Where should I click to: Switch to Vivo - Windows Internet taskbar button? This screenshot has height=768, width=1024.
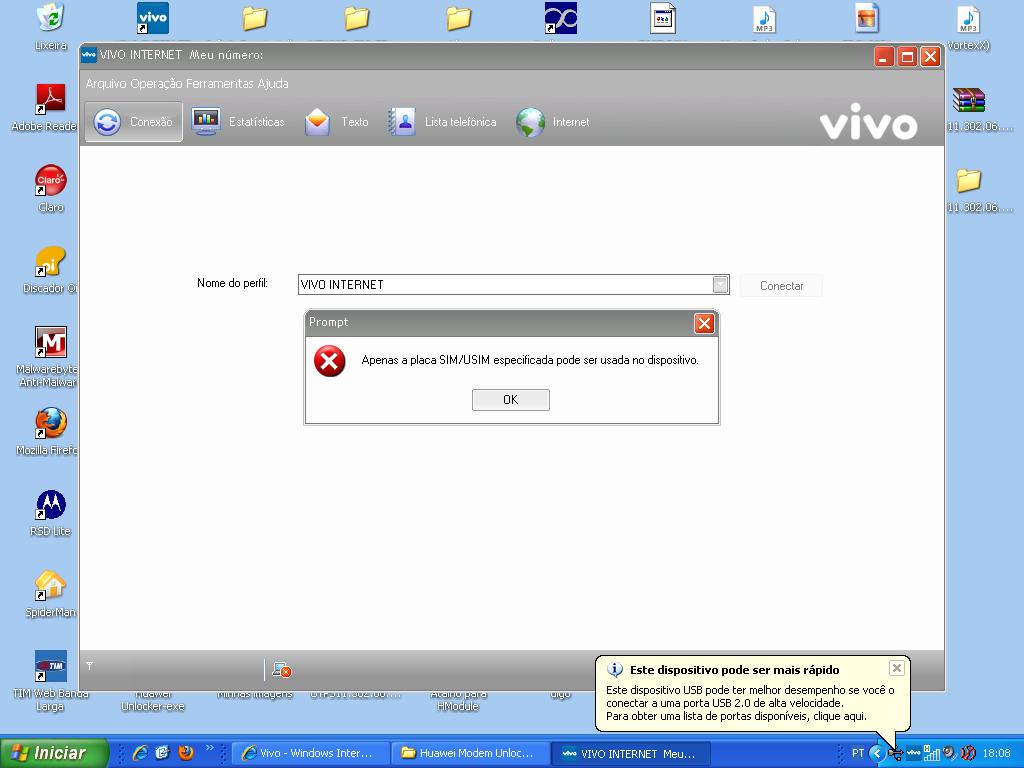click(310, 754)
